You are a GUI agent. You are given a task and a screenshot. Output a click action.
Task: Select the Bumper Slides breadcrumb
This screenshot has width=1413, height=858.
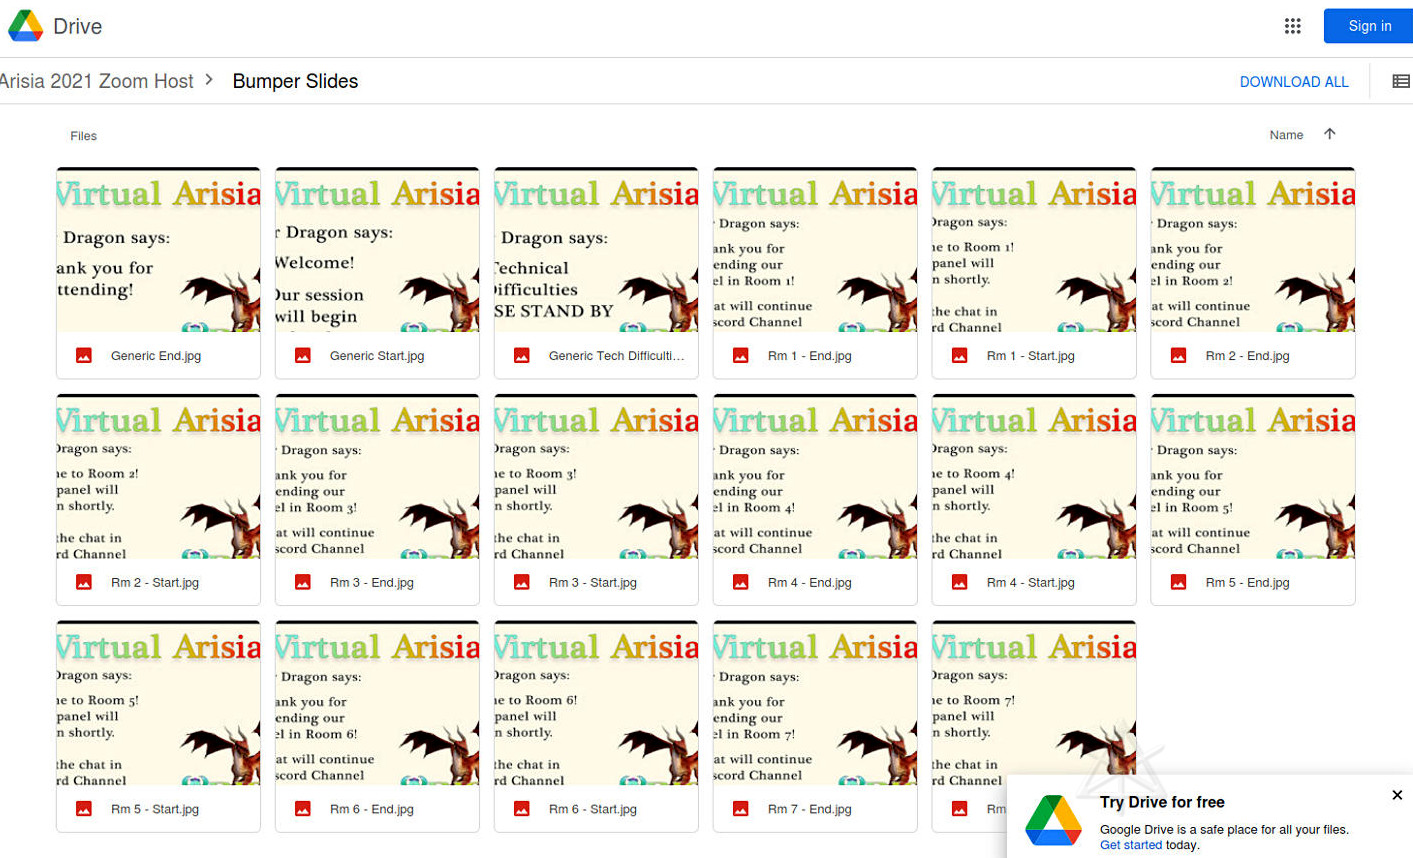pos(295,81)
